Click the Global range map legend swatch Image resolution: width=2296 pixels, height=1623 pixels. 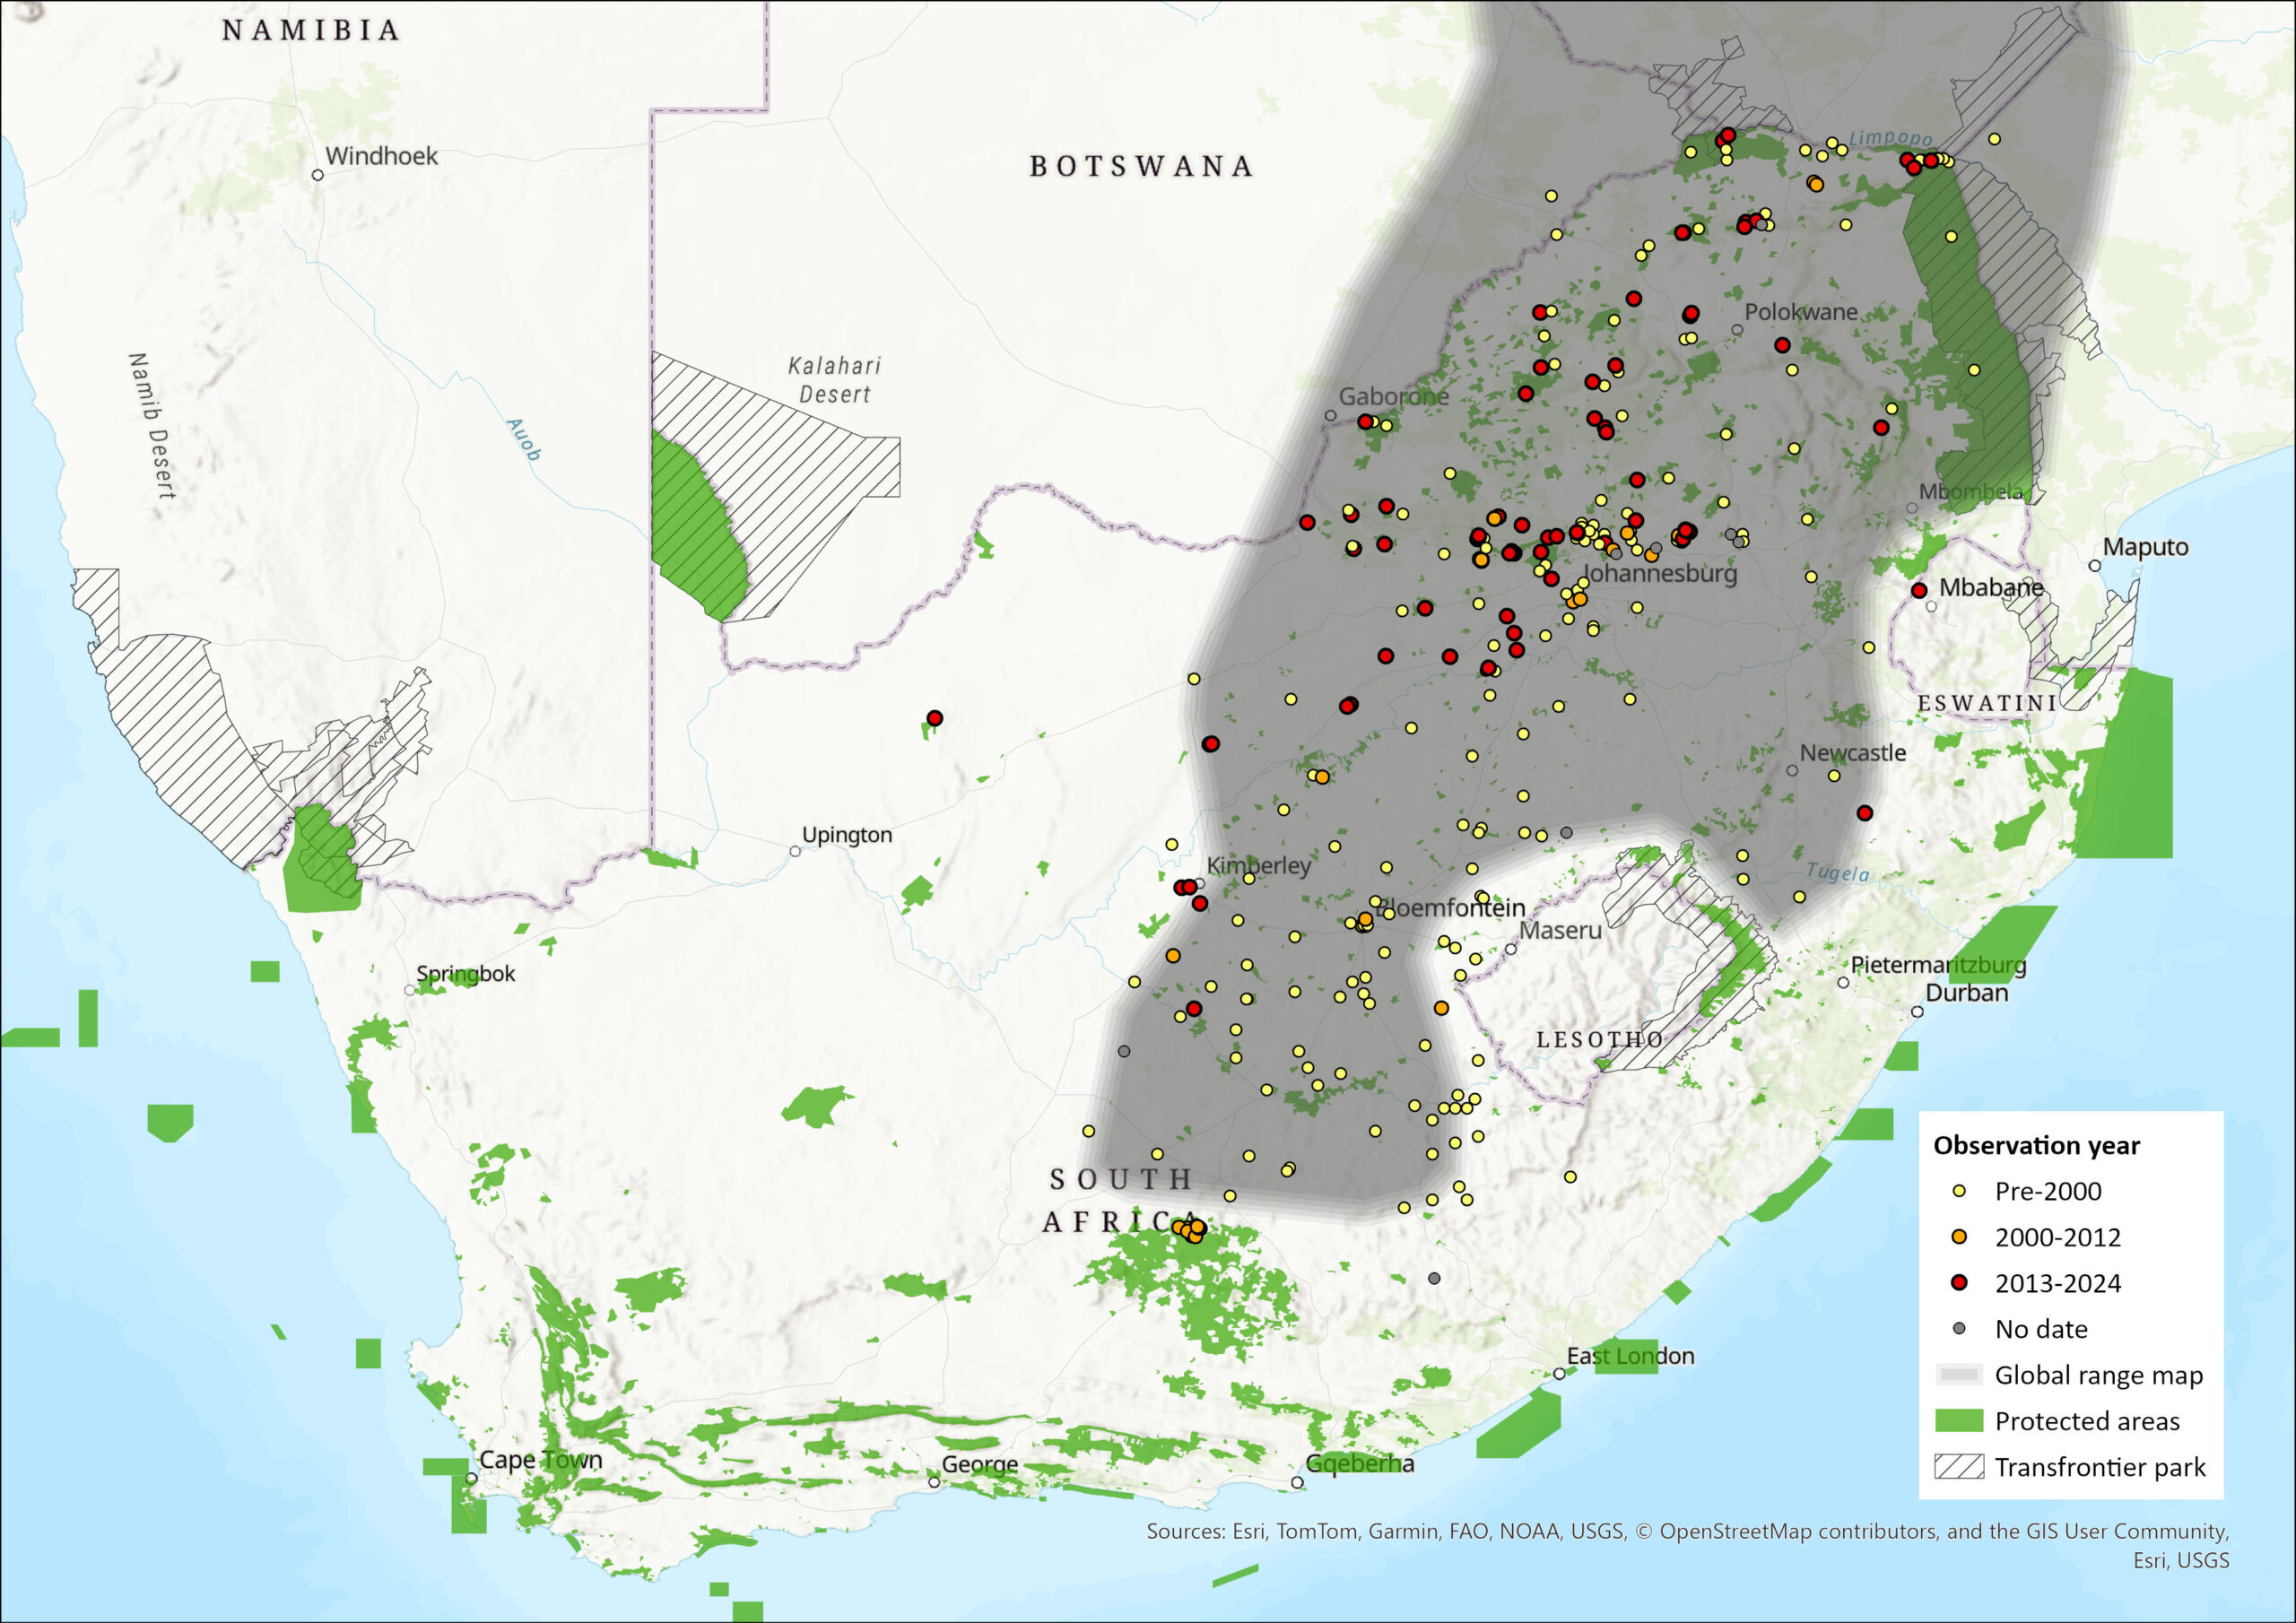(x=1959, y=1375)
